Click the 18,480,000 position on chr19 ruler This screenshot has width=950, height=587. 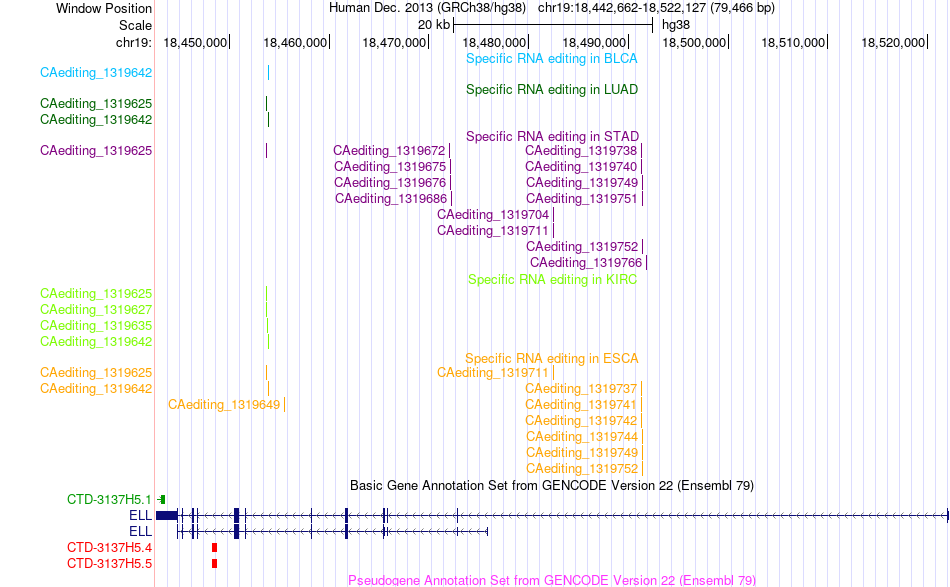494,42
